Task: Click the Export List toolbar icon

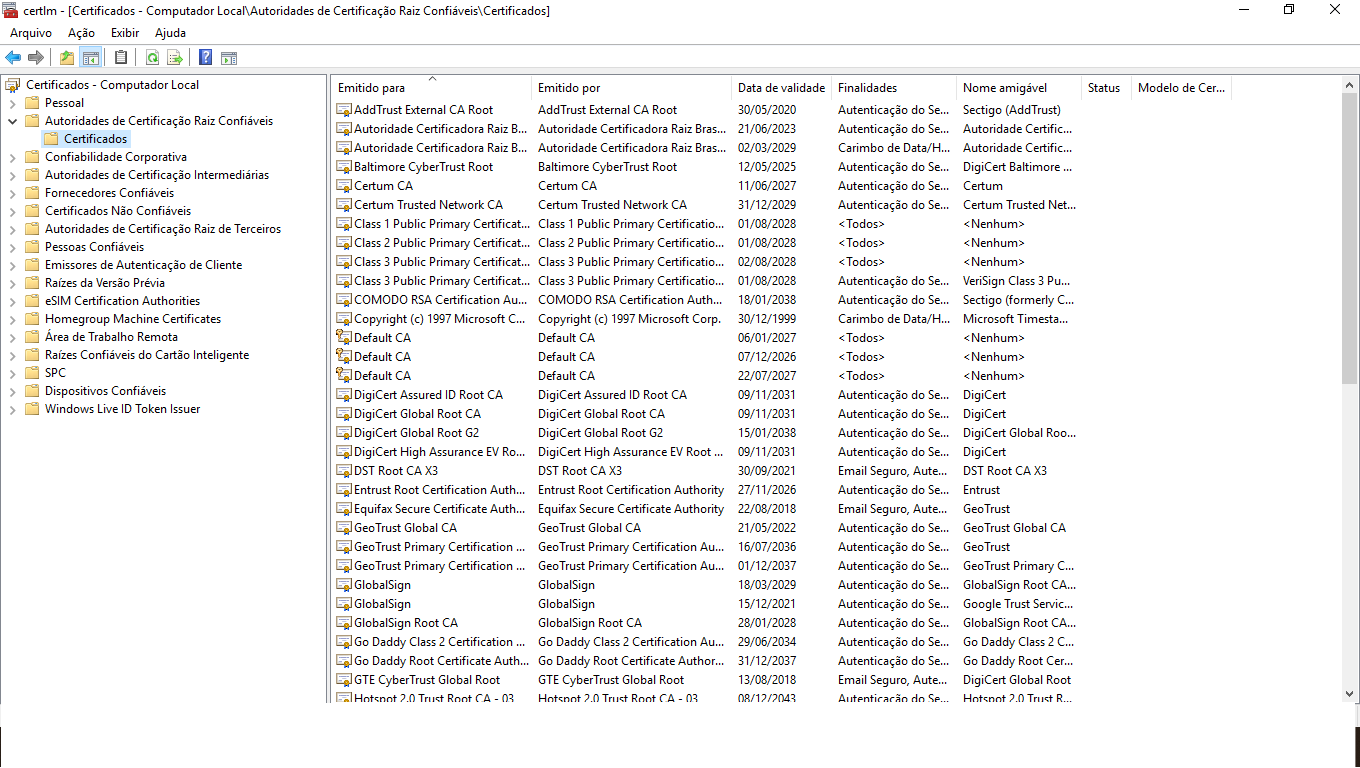Action: [x=175, y=58]
